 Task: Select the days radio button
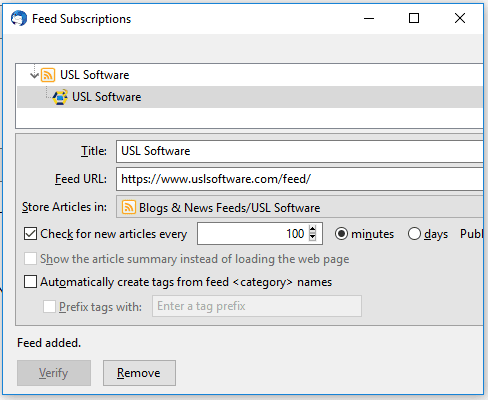[x=414, y=234]
